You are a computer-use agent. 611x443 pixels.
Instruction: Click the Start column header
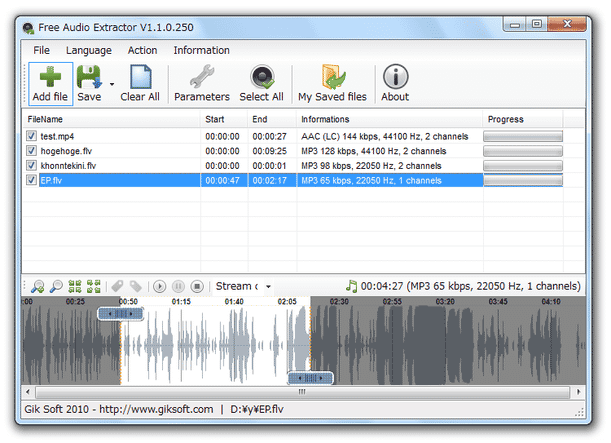click(x=224, y=119)
